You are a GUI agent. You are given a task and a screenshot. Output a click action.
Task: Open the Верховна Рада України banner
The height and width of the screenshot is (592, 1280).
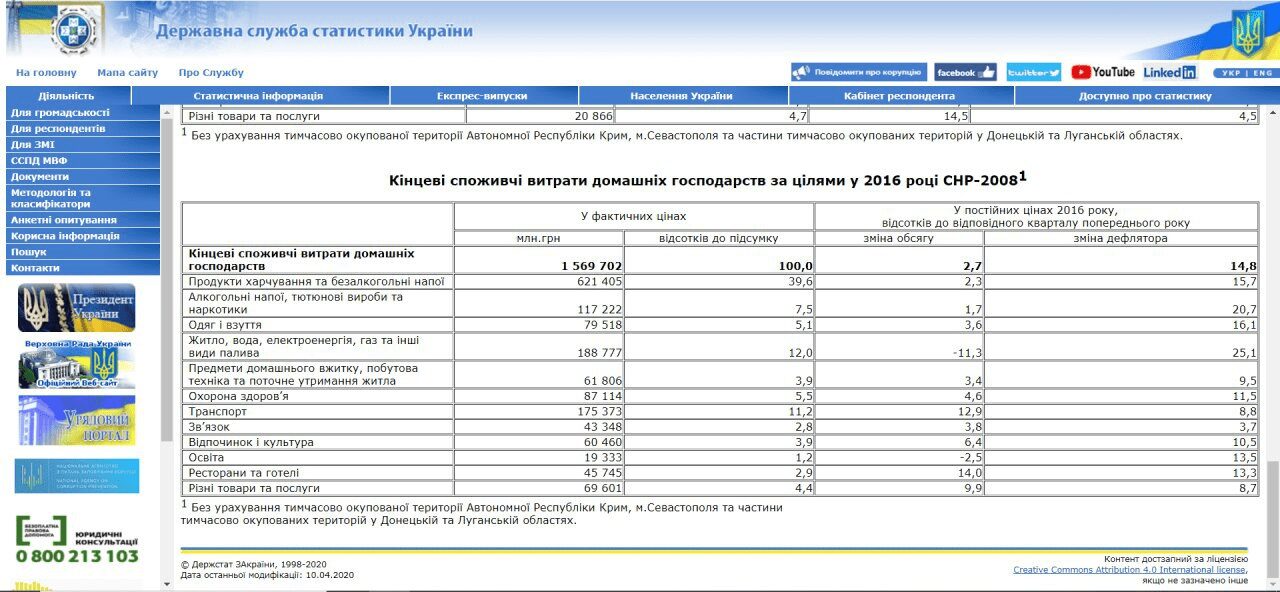tap(77, 364)
